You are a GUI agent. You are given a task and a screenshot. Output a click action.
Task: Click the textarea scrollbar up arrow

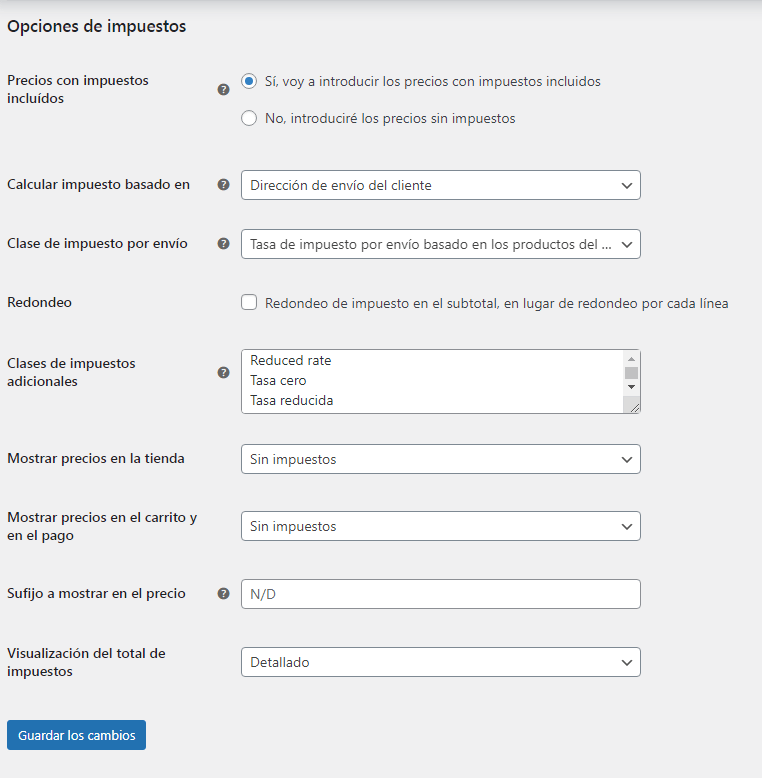[x=631, y=359]
